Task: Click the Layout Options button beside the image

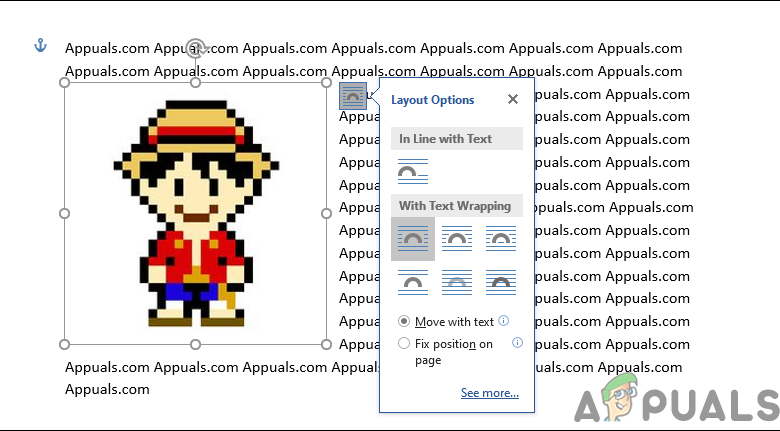Action: coord(353,96)
